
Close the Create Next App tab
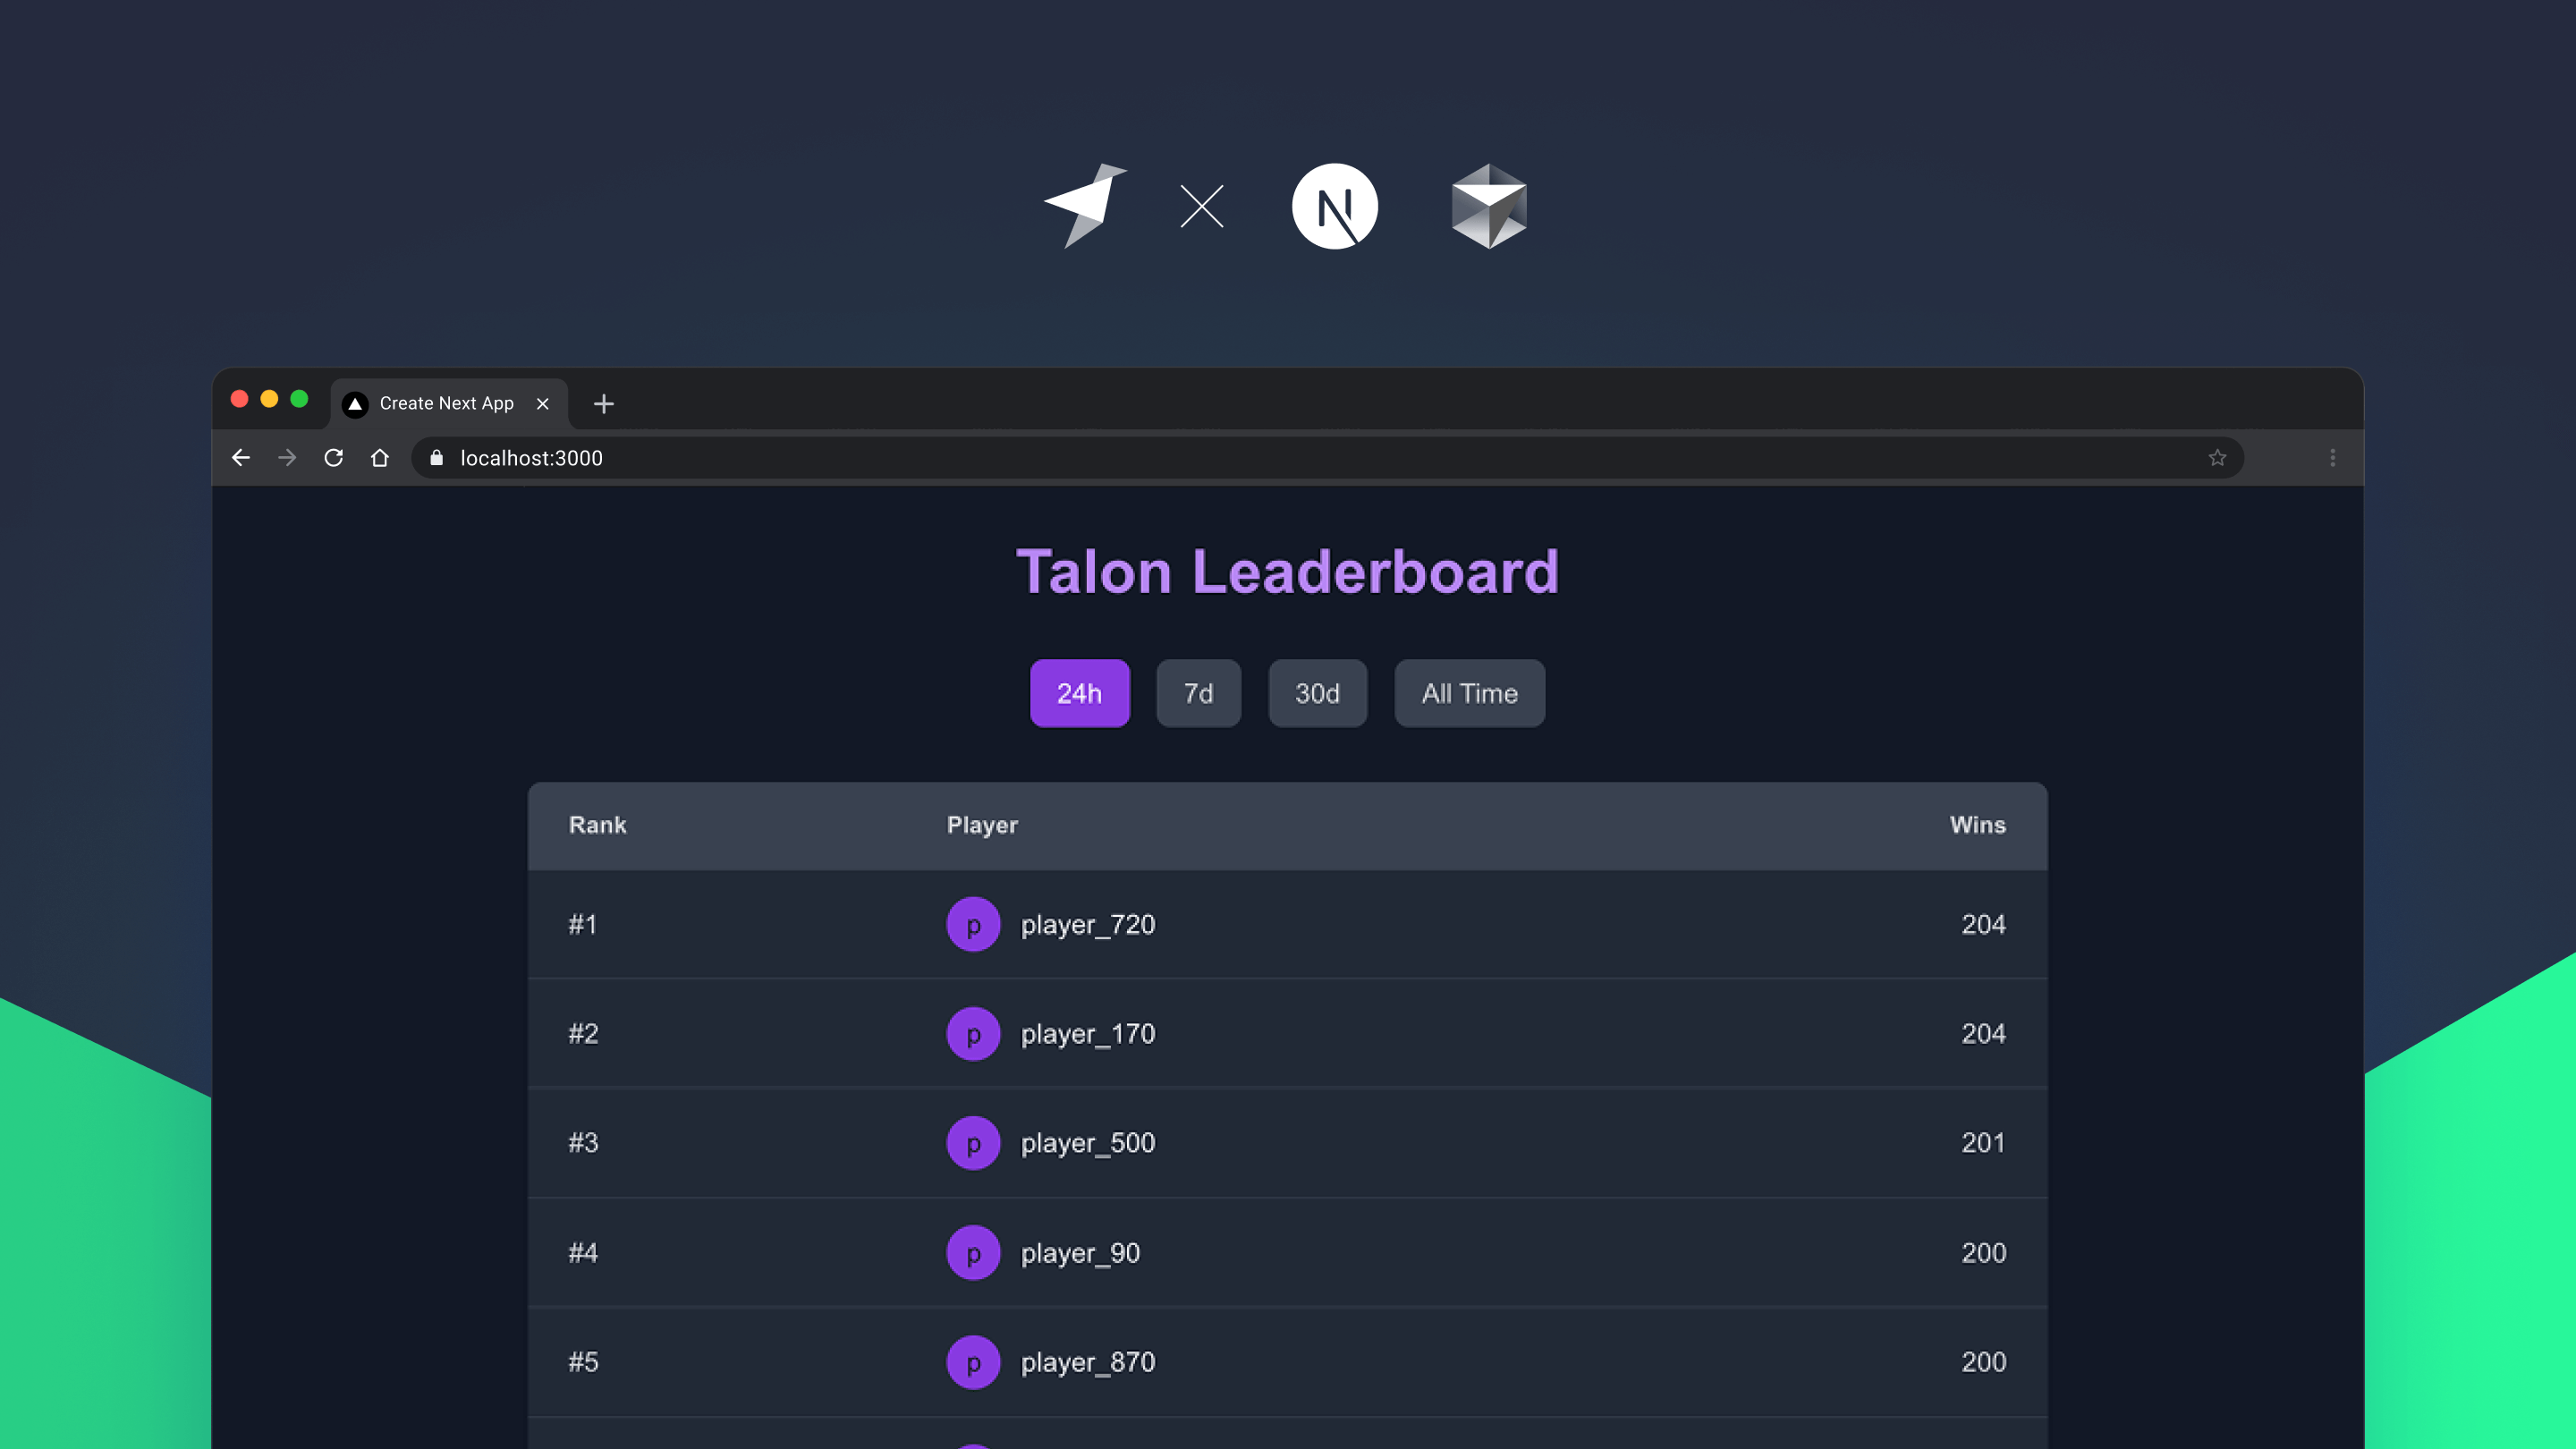pos(543,404)
